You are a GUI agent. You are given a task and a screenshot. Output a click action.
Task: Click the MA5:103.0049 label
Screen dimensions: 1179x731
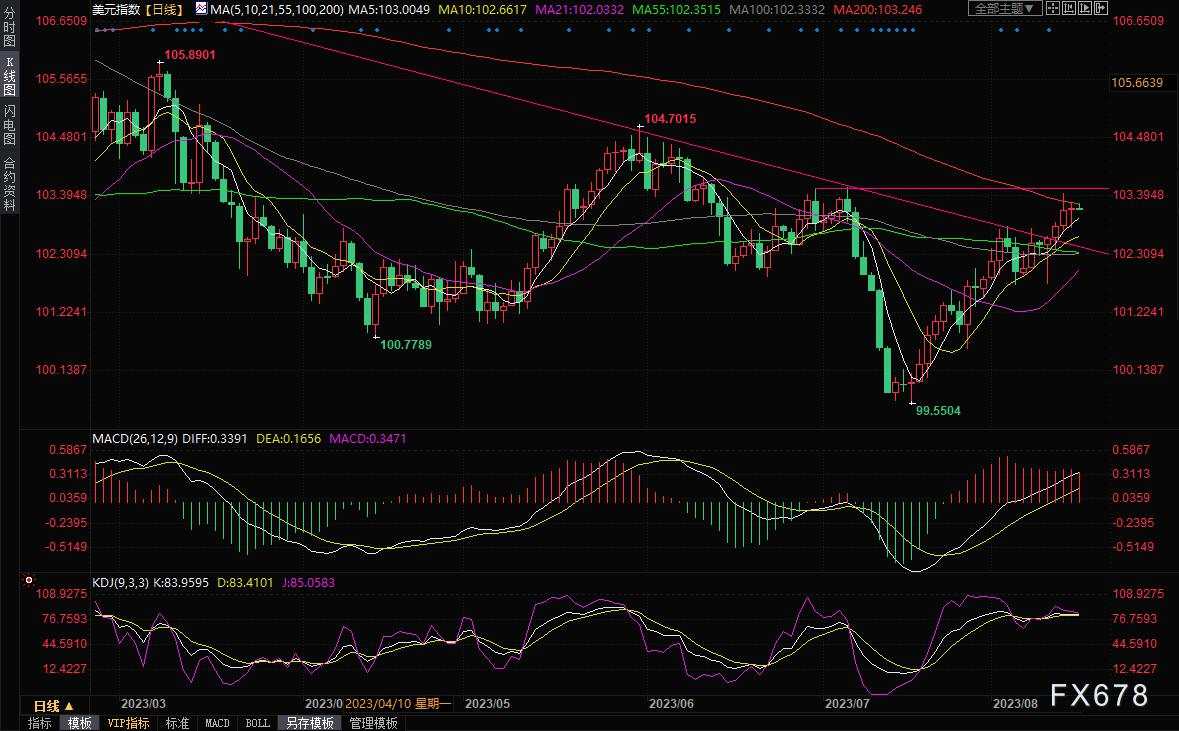(389, 10)
